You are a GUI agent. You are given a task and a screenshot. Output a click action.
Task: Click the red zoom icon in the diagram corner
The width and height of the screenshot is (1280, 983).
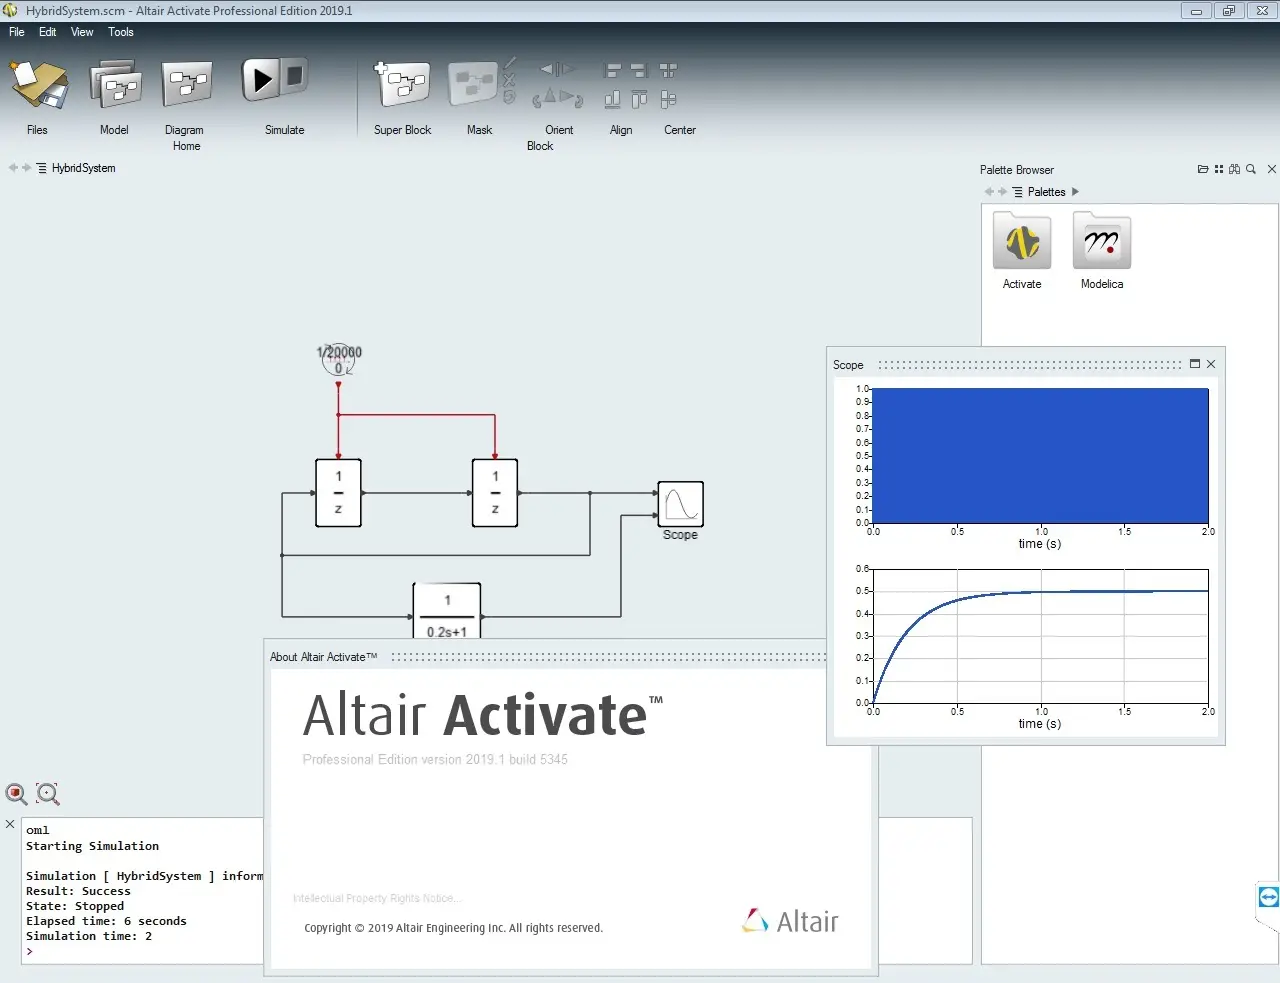tap(16, 794)
